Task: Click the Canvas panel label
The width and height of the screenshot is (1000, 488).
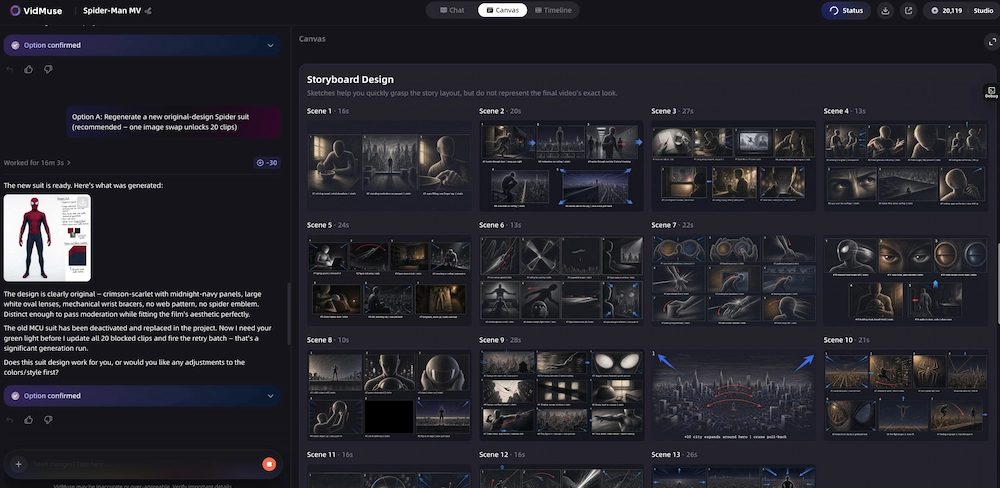Action: pyautogui.click(x=312, y=39)
